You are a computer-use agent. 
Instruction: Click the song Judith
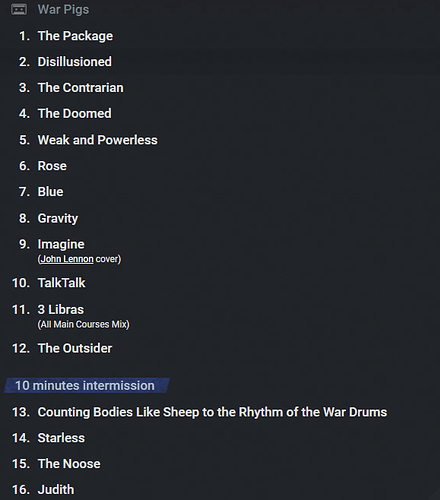pos(56,490)
